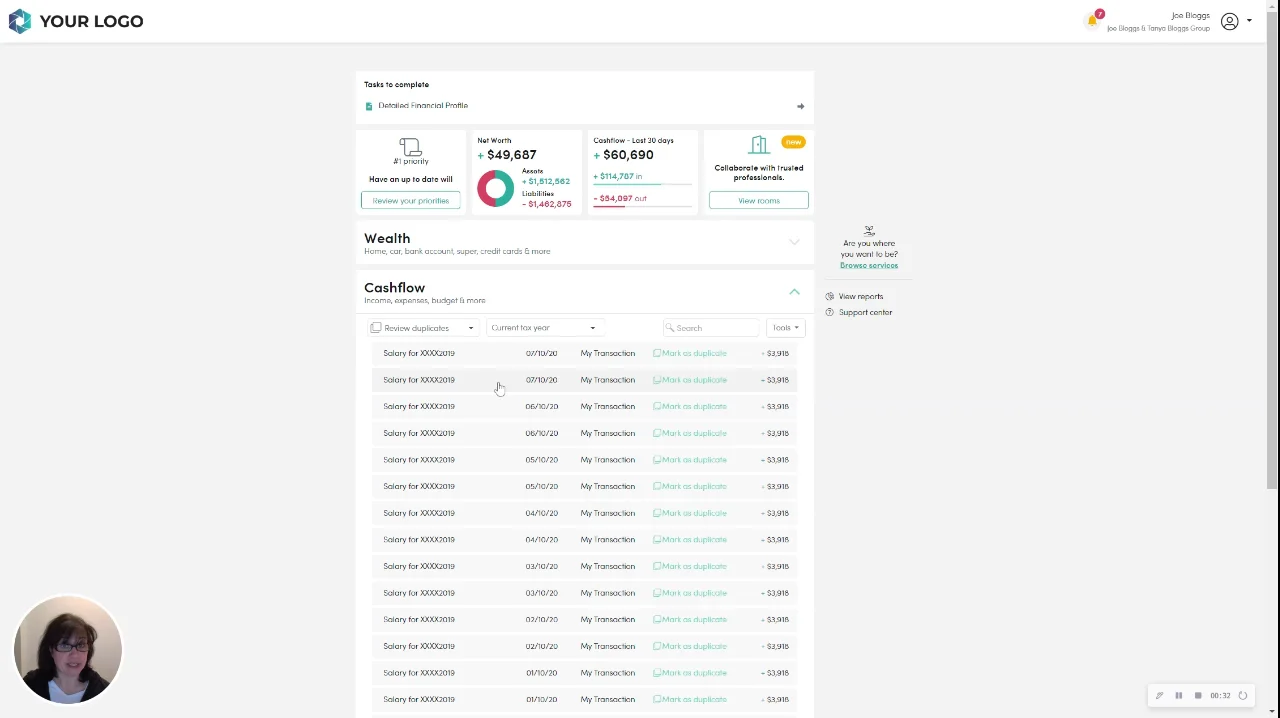Image resolution: width=1280 pixels, height=718 pixels.
Task: Pause the screen recording
Action: point(1178,696)
